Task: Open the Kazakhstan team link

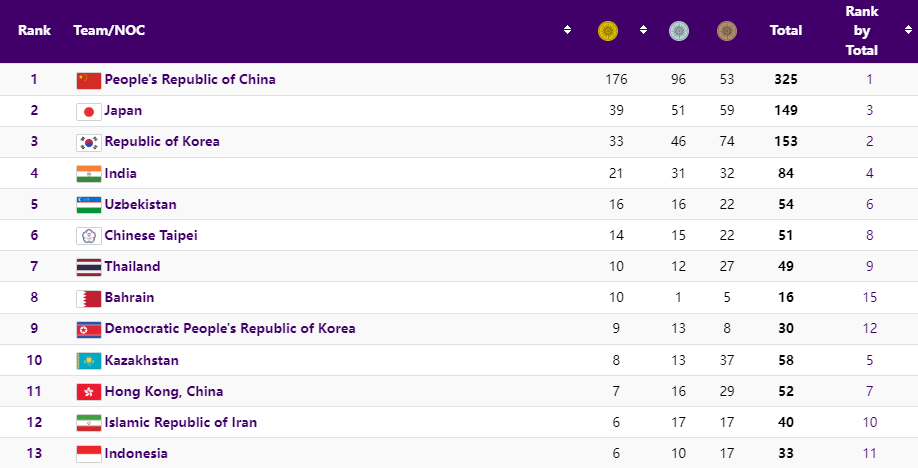Action: (x=142, y=360)
